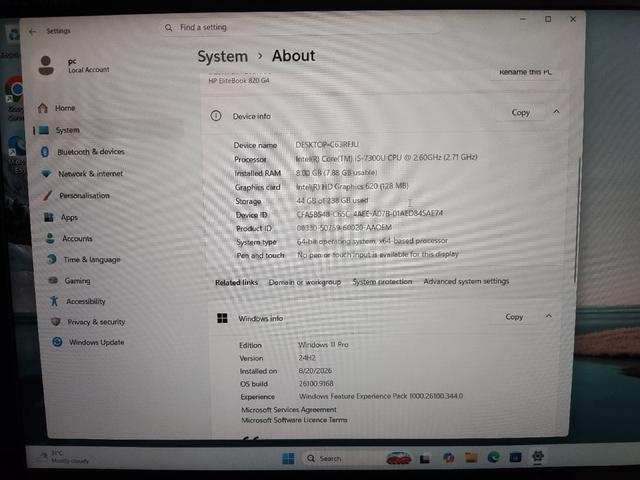Click the search magnifier icon in Settings
The image size is (640, 480).
[x=168, y=27]
